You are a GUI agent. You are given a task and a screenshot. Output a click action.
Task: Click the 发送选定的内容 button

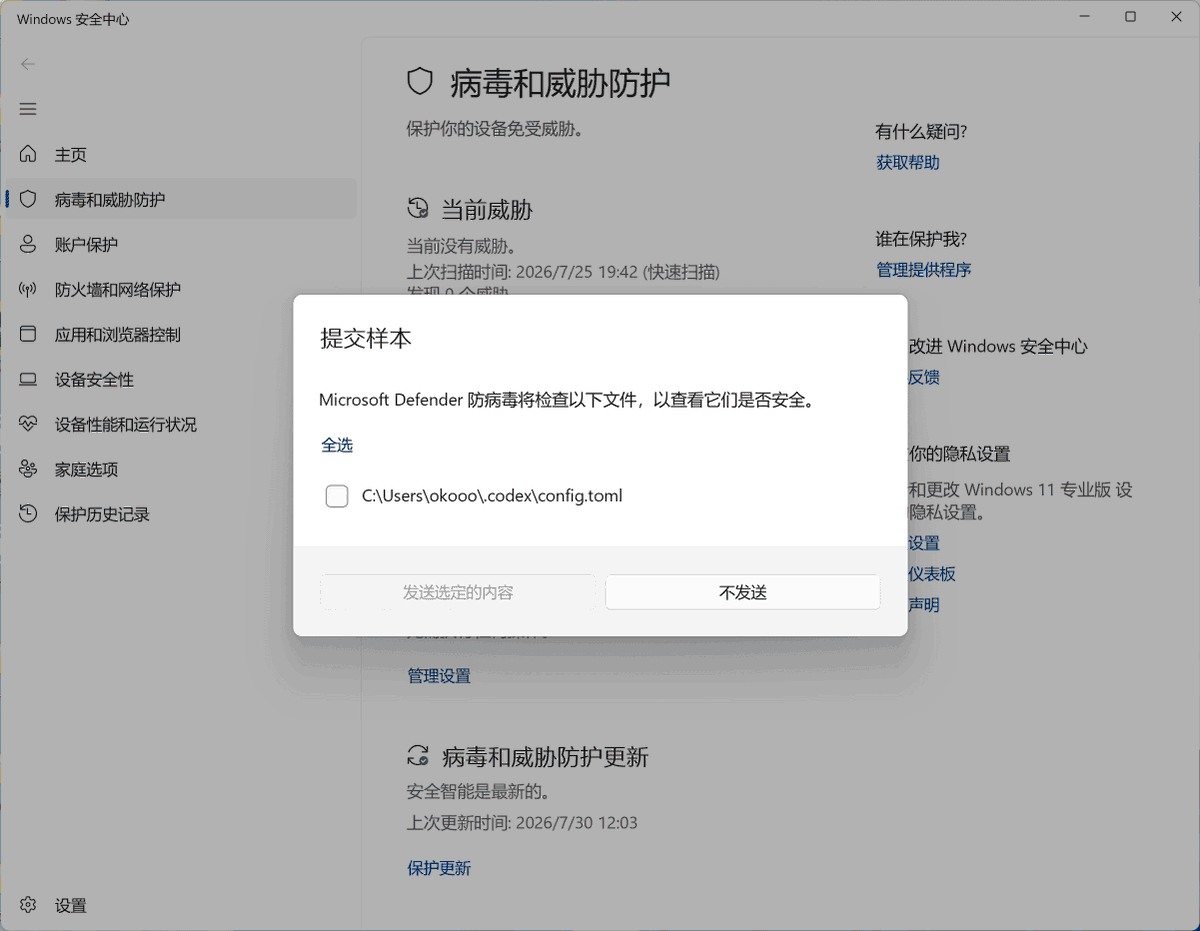[x=458, y=592]
